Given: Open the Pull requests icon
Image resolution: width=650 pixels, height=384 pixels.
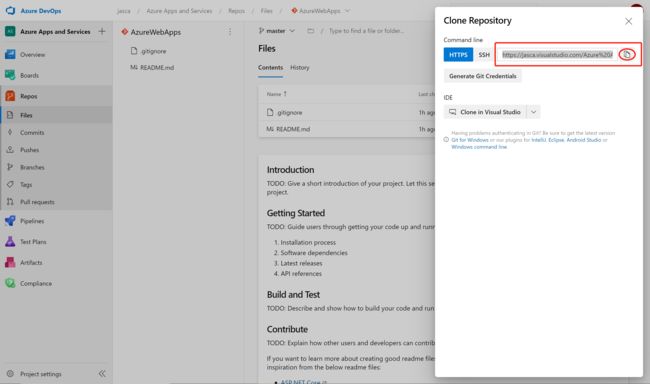Looking at the screenshot, I should (10, 202).
